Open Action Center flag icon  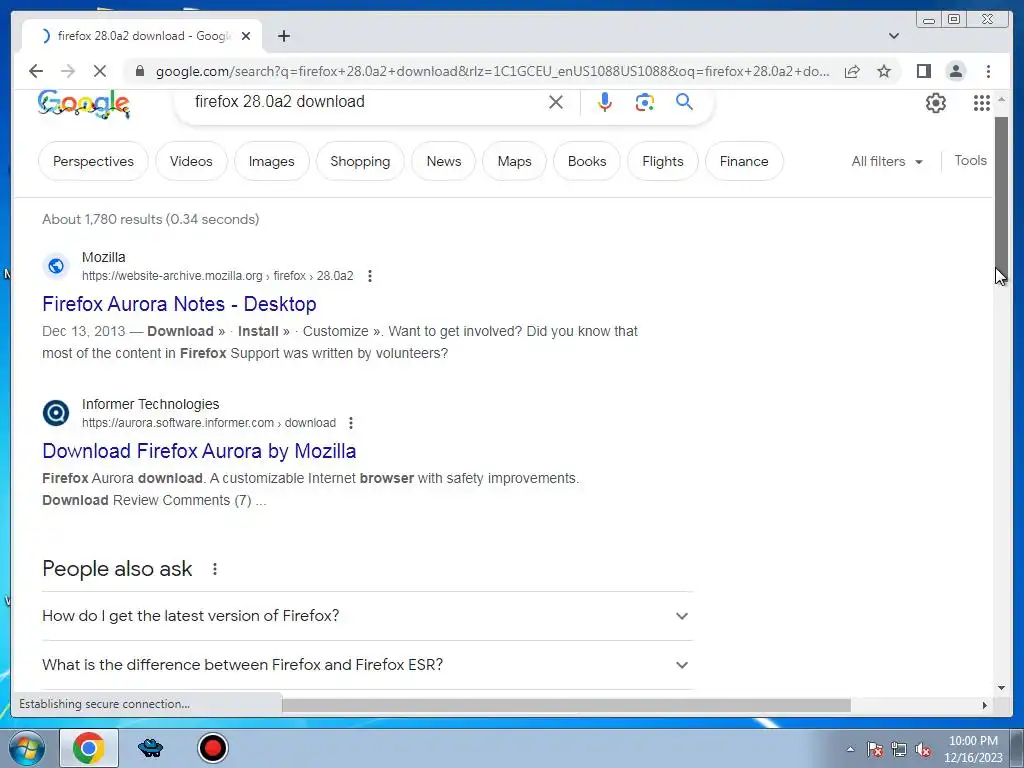[875, 749]
